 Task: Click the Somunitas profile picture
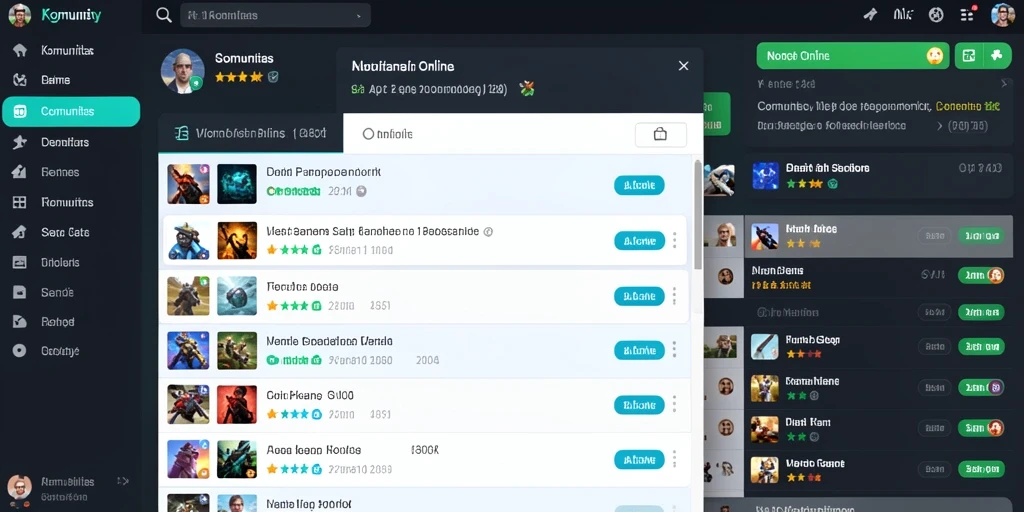[x=183, y=71]
